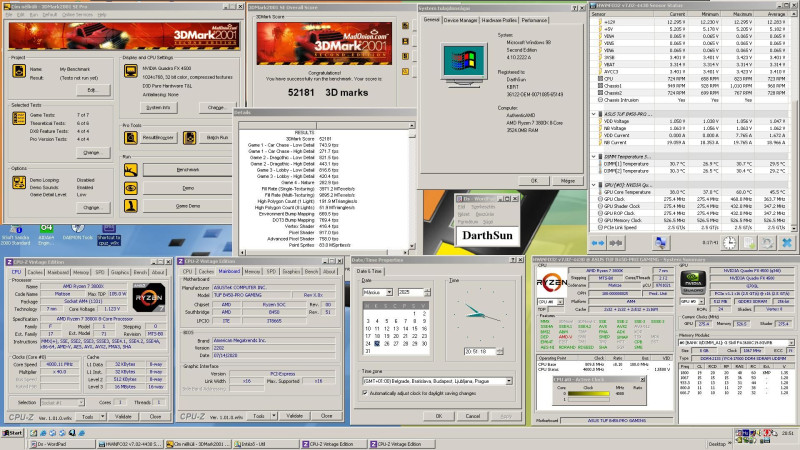This screenshot has width=800, height=450.
Task: Switch to Caches tab in left CPU-Z
Action: coord(35,272)
